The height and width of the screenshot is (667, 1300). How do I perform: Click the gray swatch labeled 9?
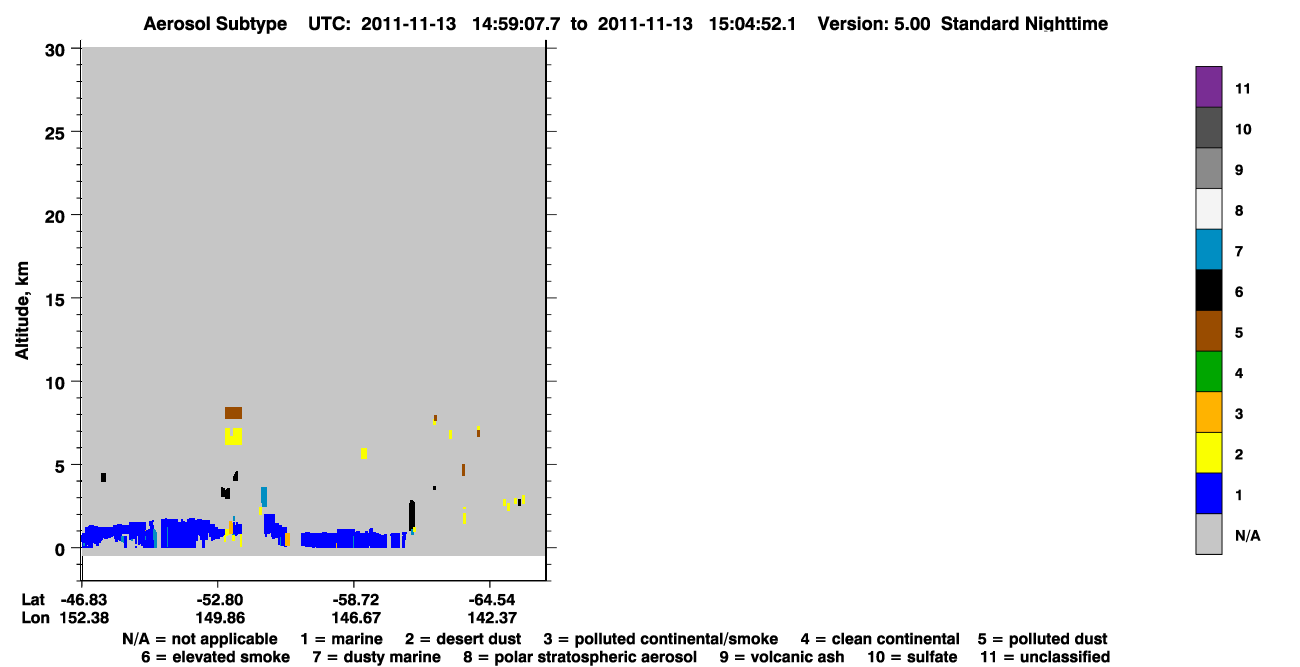[1208, 169]
